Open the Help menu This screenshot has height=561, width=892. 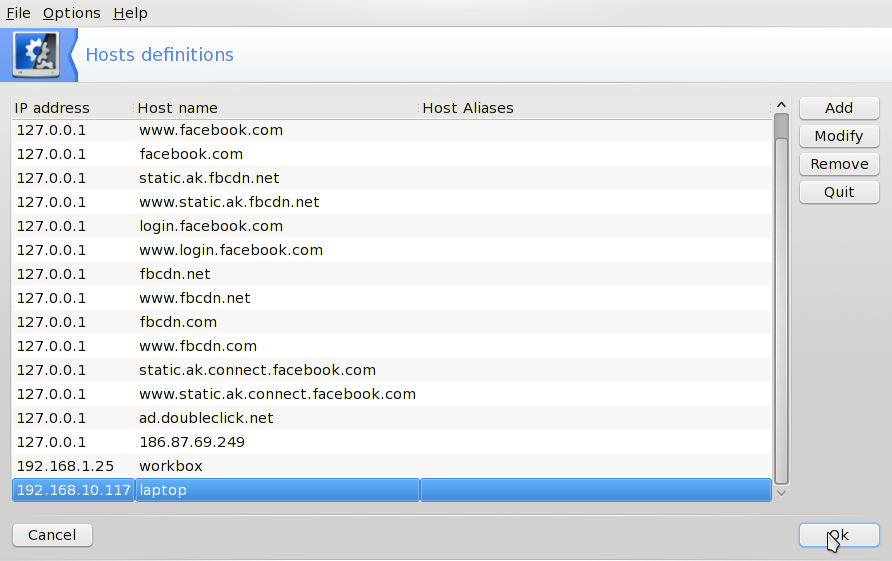(130, 13)
